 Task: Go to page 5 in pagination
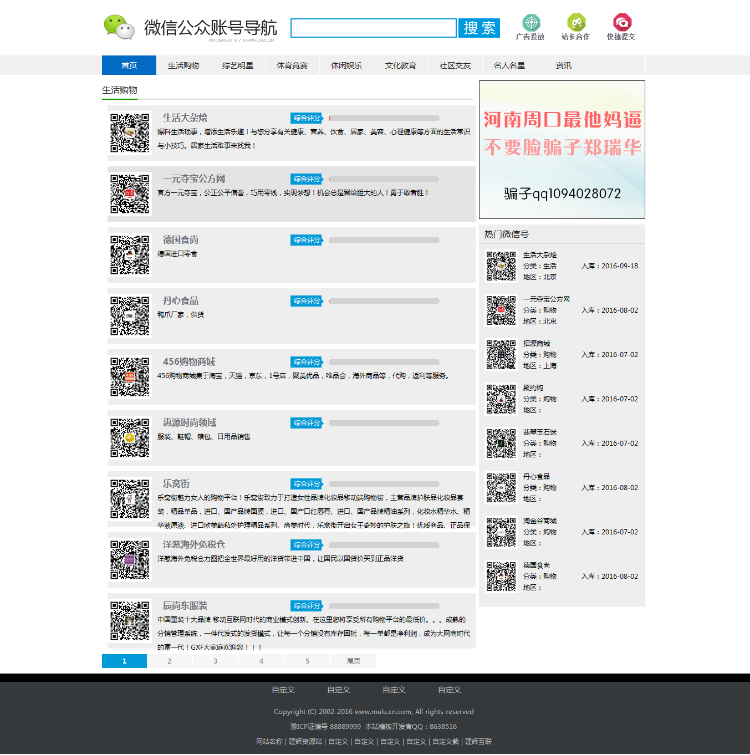click(x=307, y=661)
